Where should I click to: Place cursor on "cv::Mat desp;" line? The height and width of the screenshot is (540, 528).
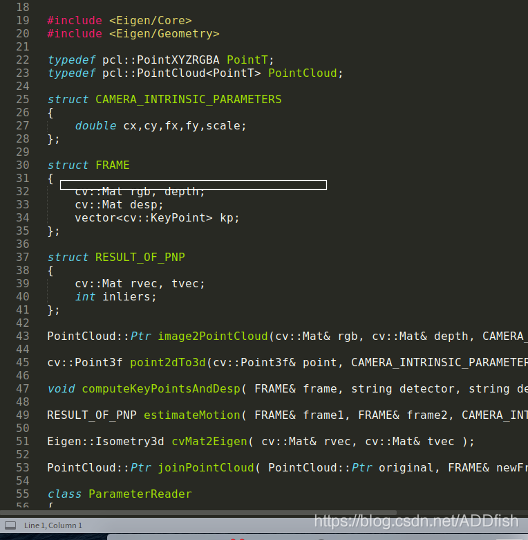[119, 205]
